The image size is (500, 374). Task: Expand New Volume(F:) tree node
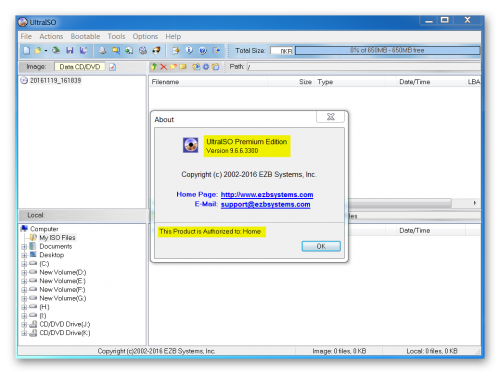pyautogui.click(x=24, y=290)
